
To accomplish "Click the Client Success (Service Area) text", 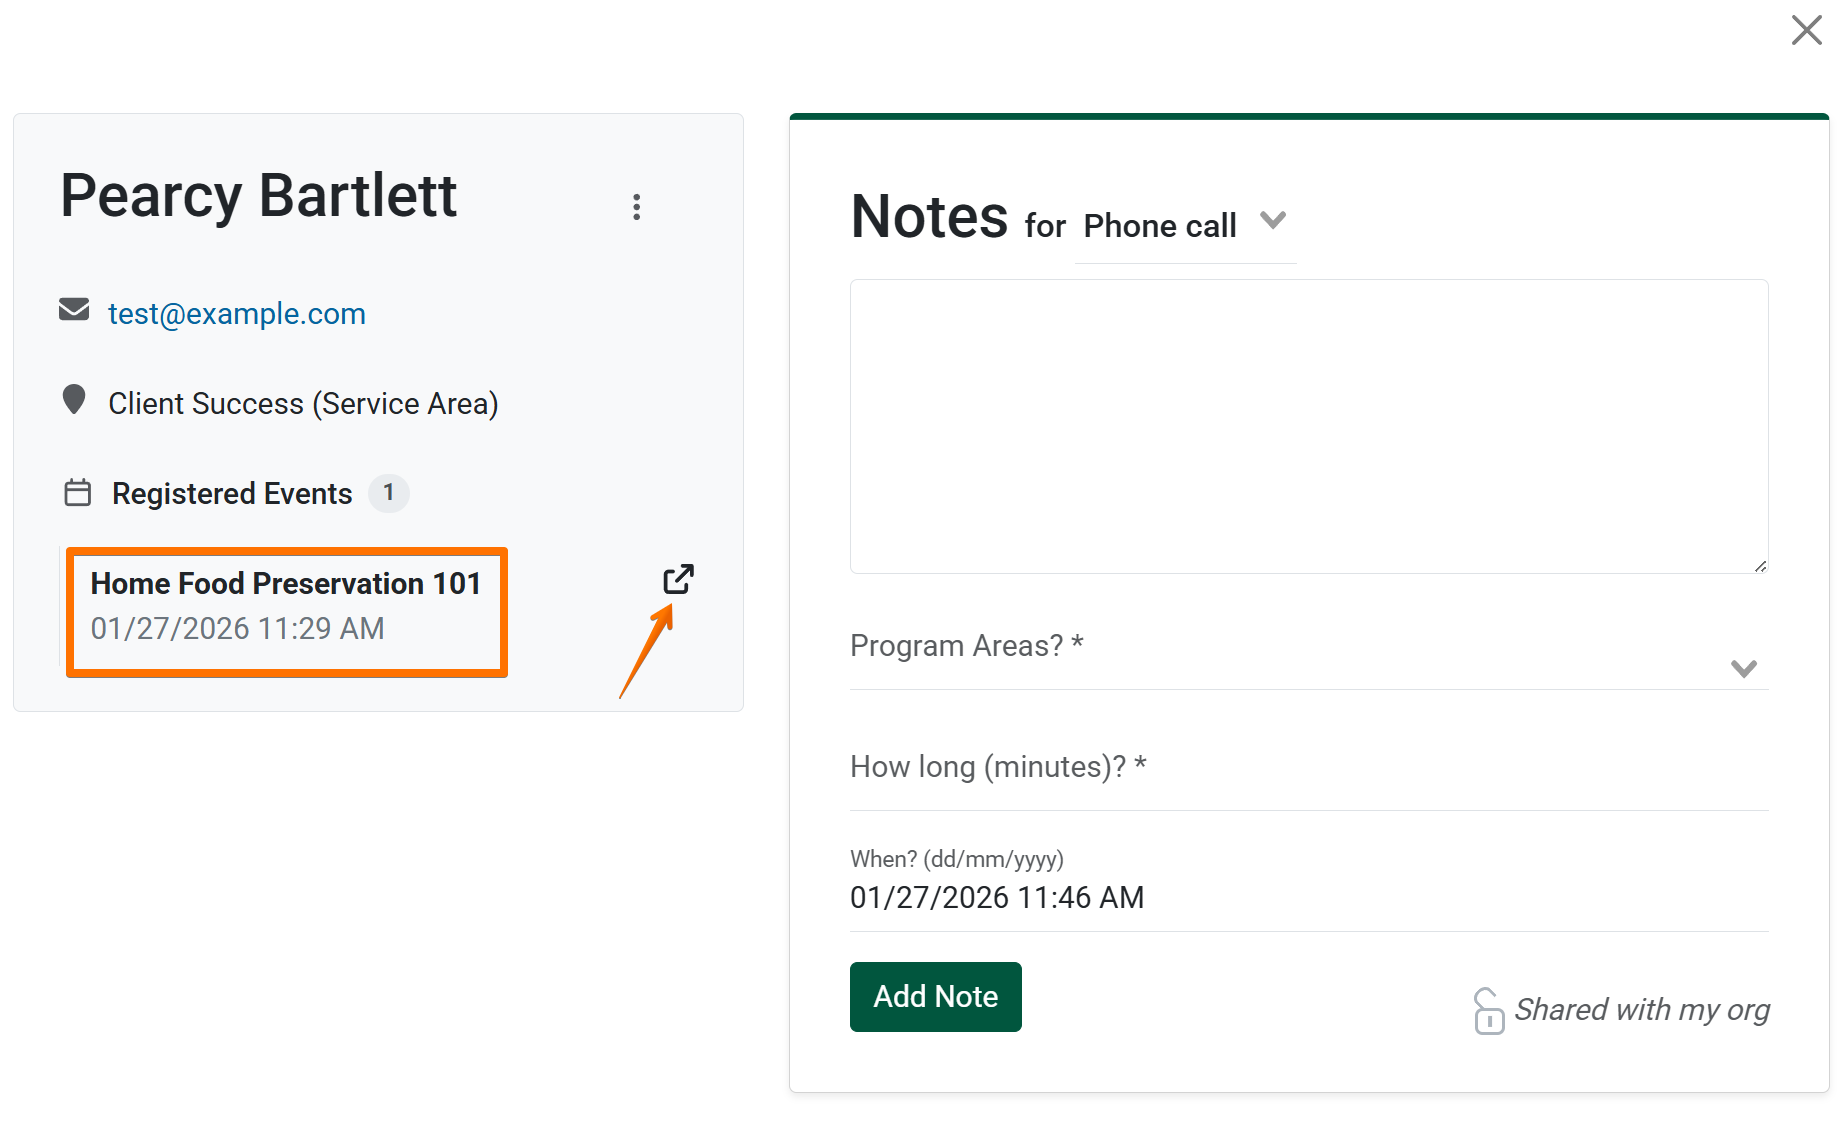I will pos(303,404).
